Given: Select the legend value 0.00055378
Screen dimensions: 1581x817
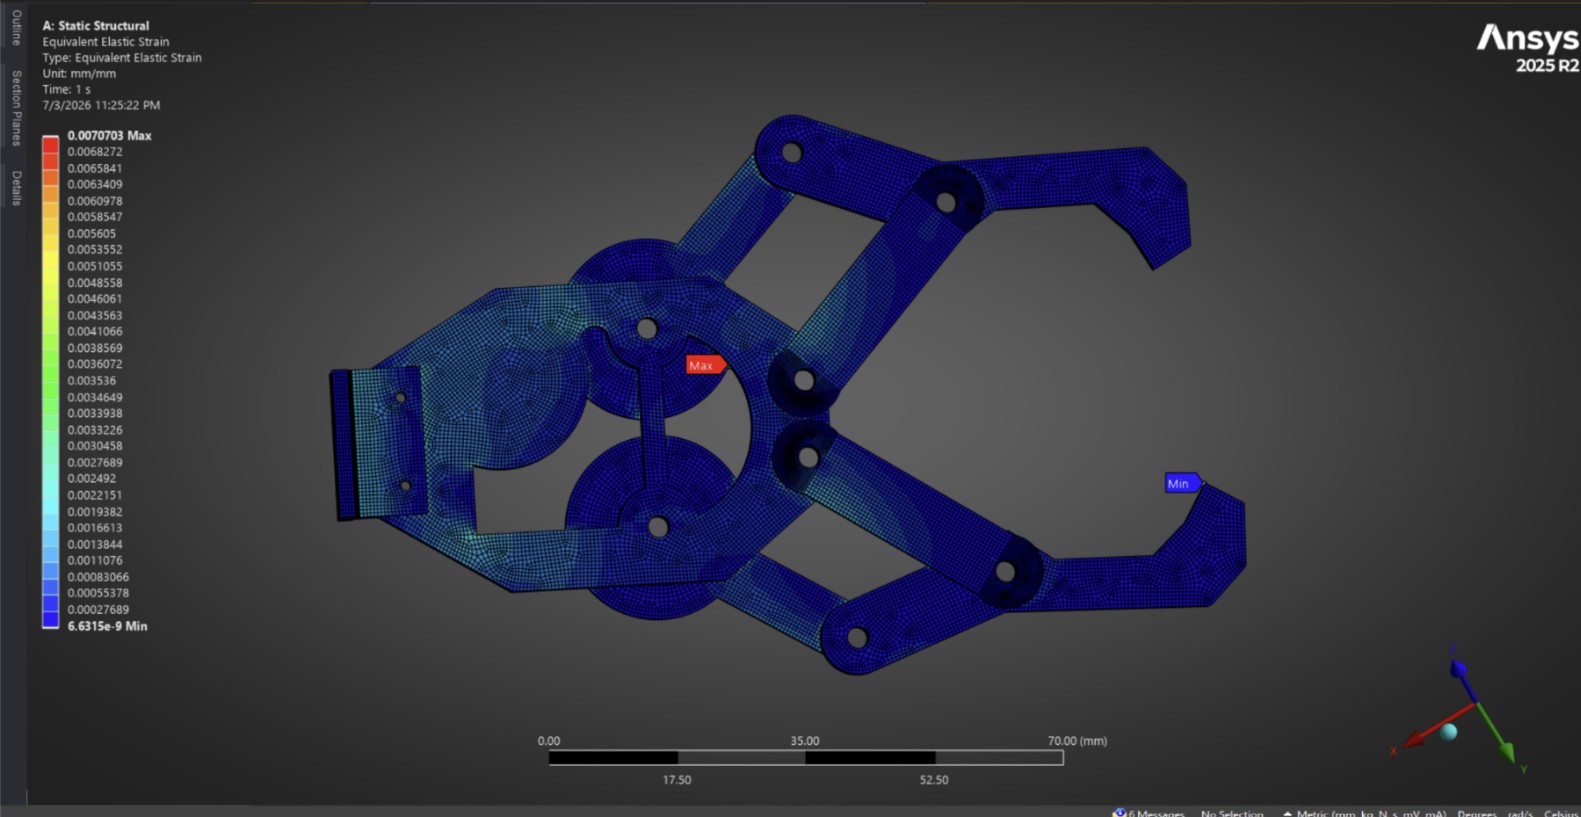Looking at the screenshot, I should coord(98,593).
